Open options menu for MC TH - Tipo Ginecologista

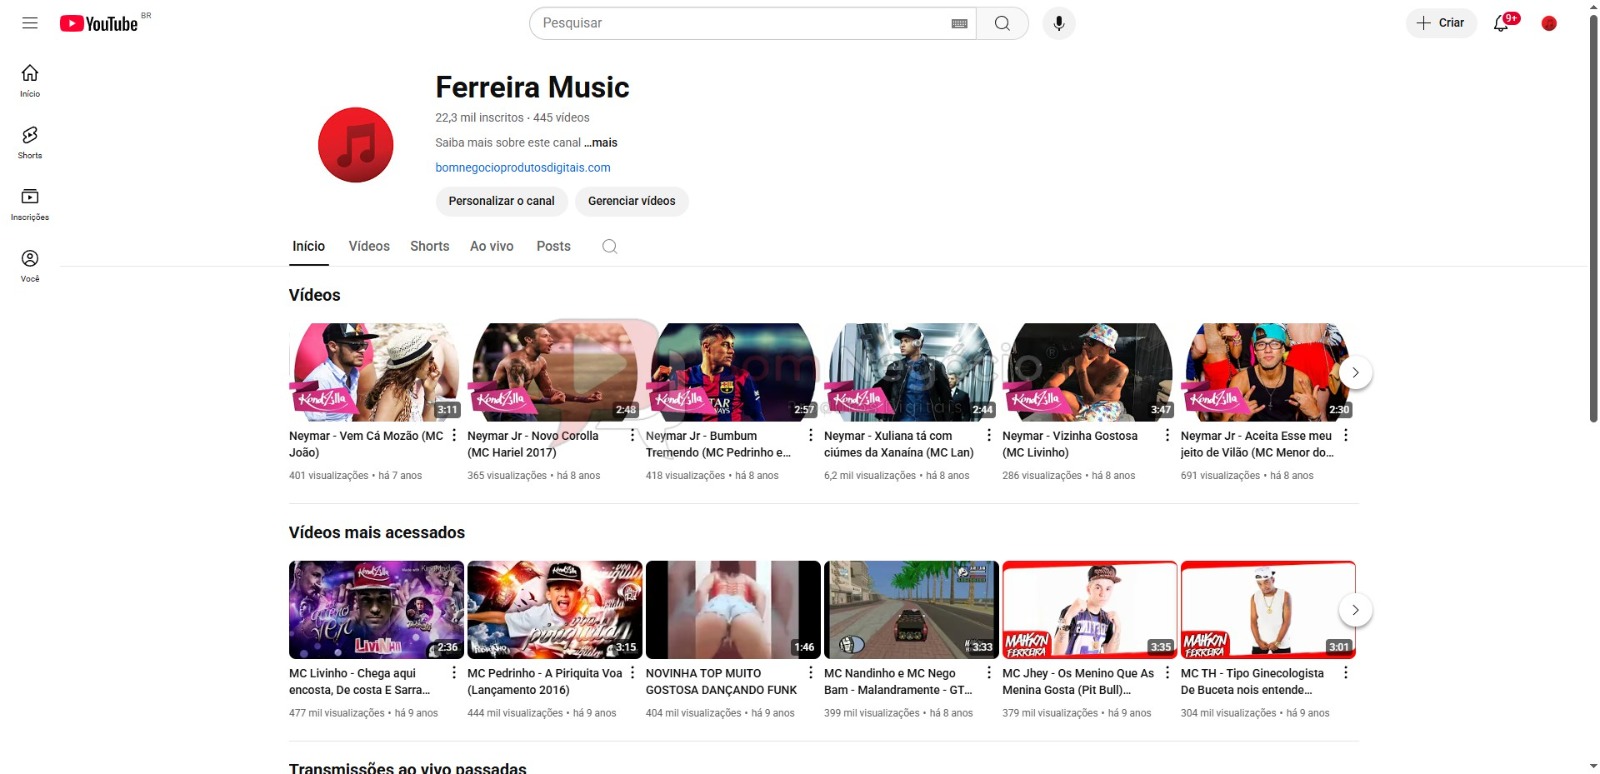pyautogui.click(x=1346, y=673)
